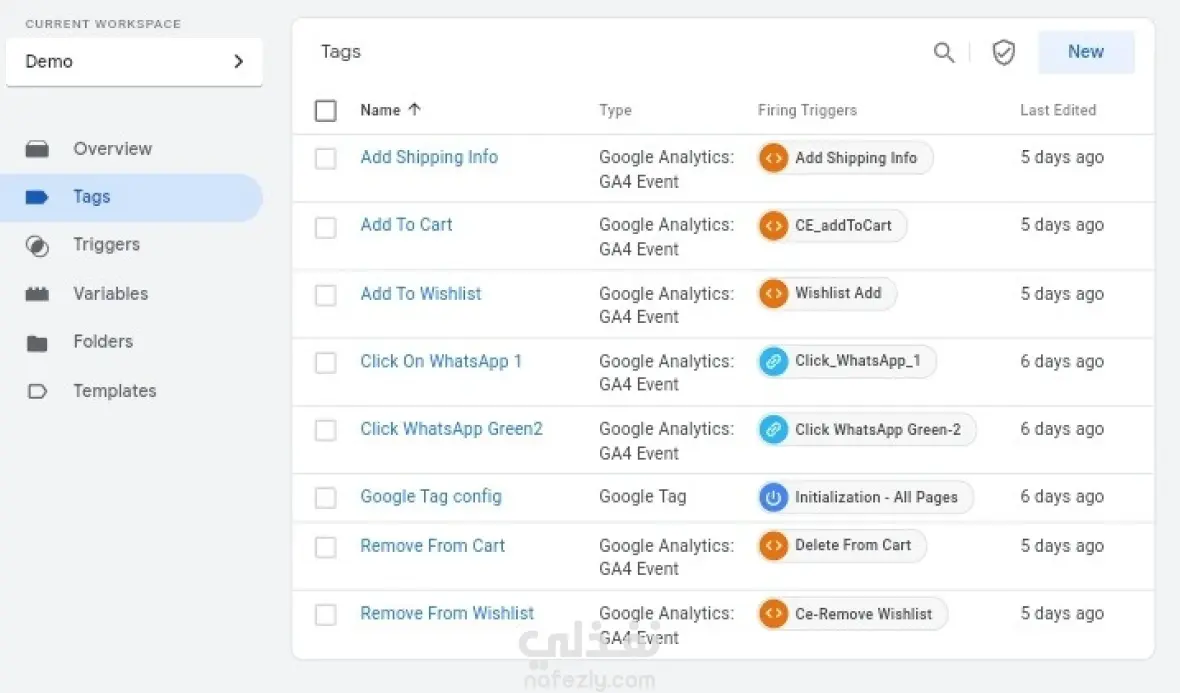Screen dimensions: 1180x693
Task: Click the CE_addToCart trigger icon
Action: click(x=773, y=225)
